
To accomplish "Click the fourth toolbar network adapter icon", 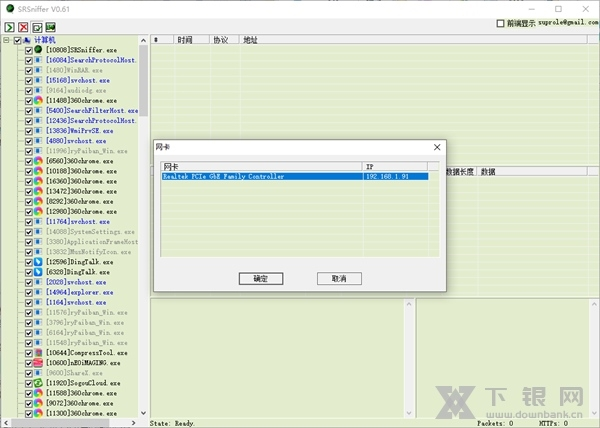I will (50, 26).
